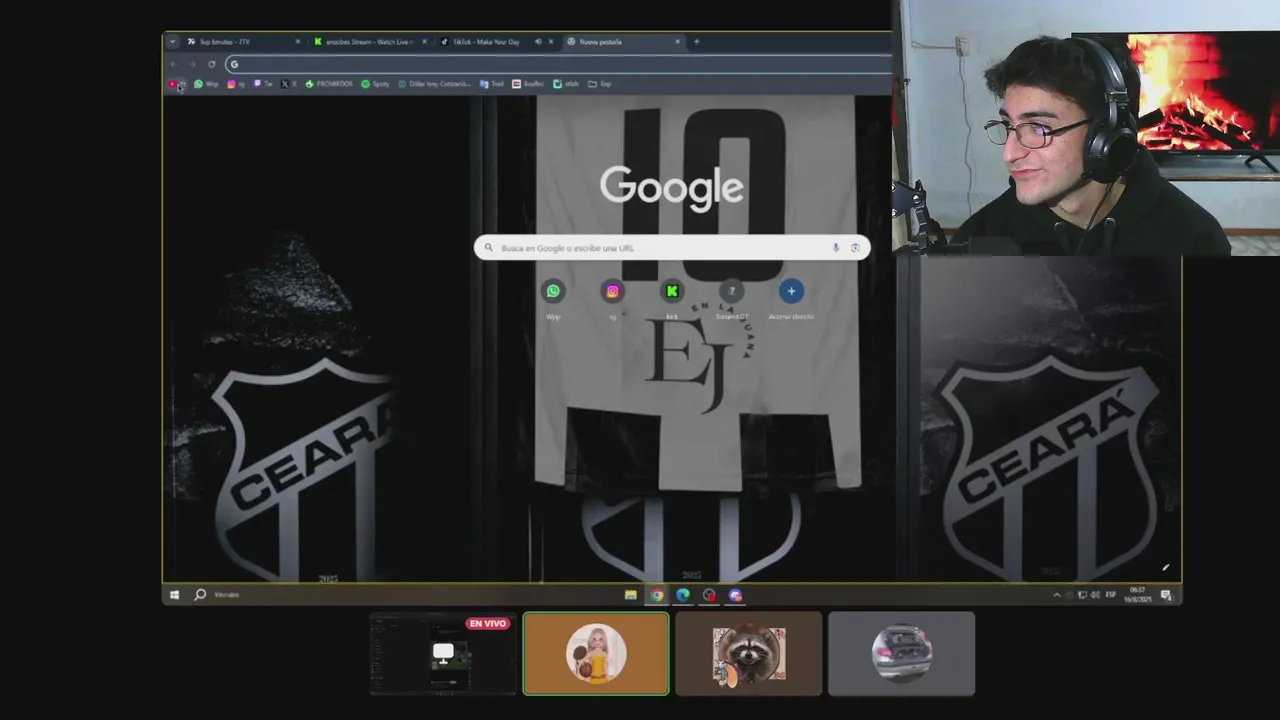Switch the ESP keyboard language indicator

click(x=1111, y=595)
